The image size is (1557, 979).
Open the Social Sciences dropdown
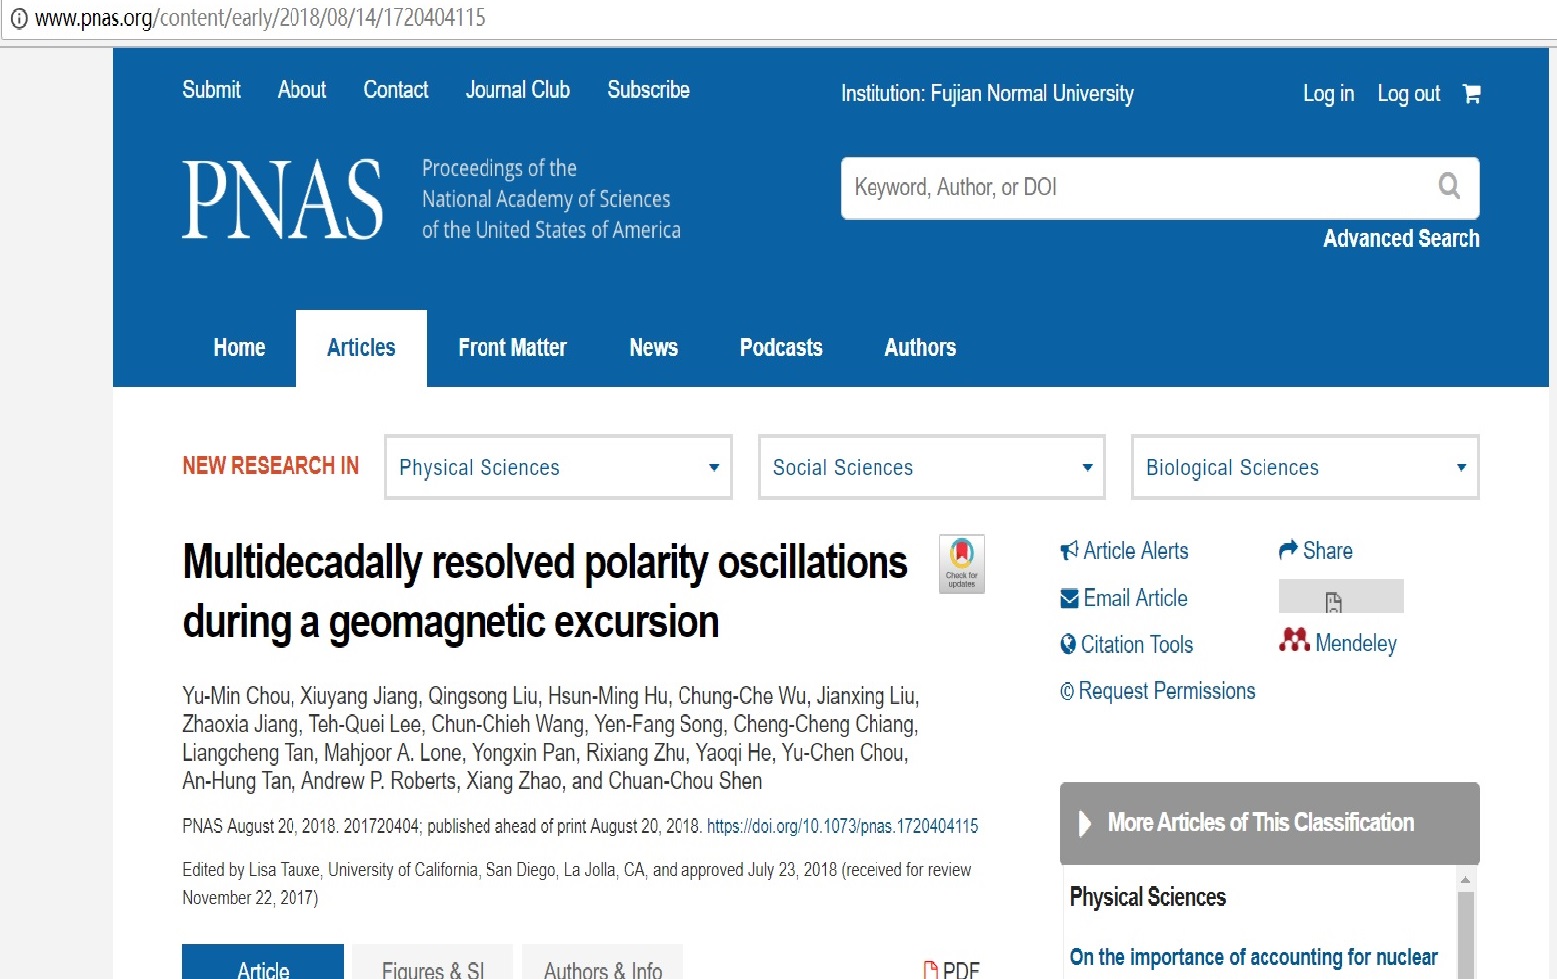click(932, 467)
